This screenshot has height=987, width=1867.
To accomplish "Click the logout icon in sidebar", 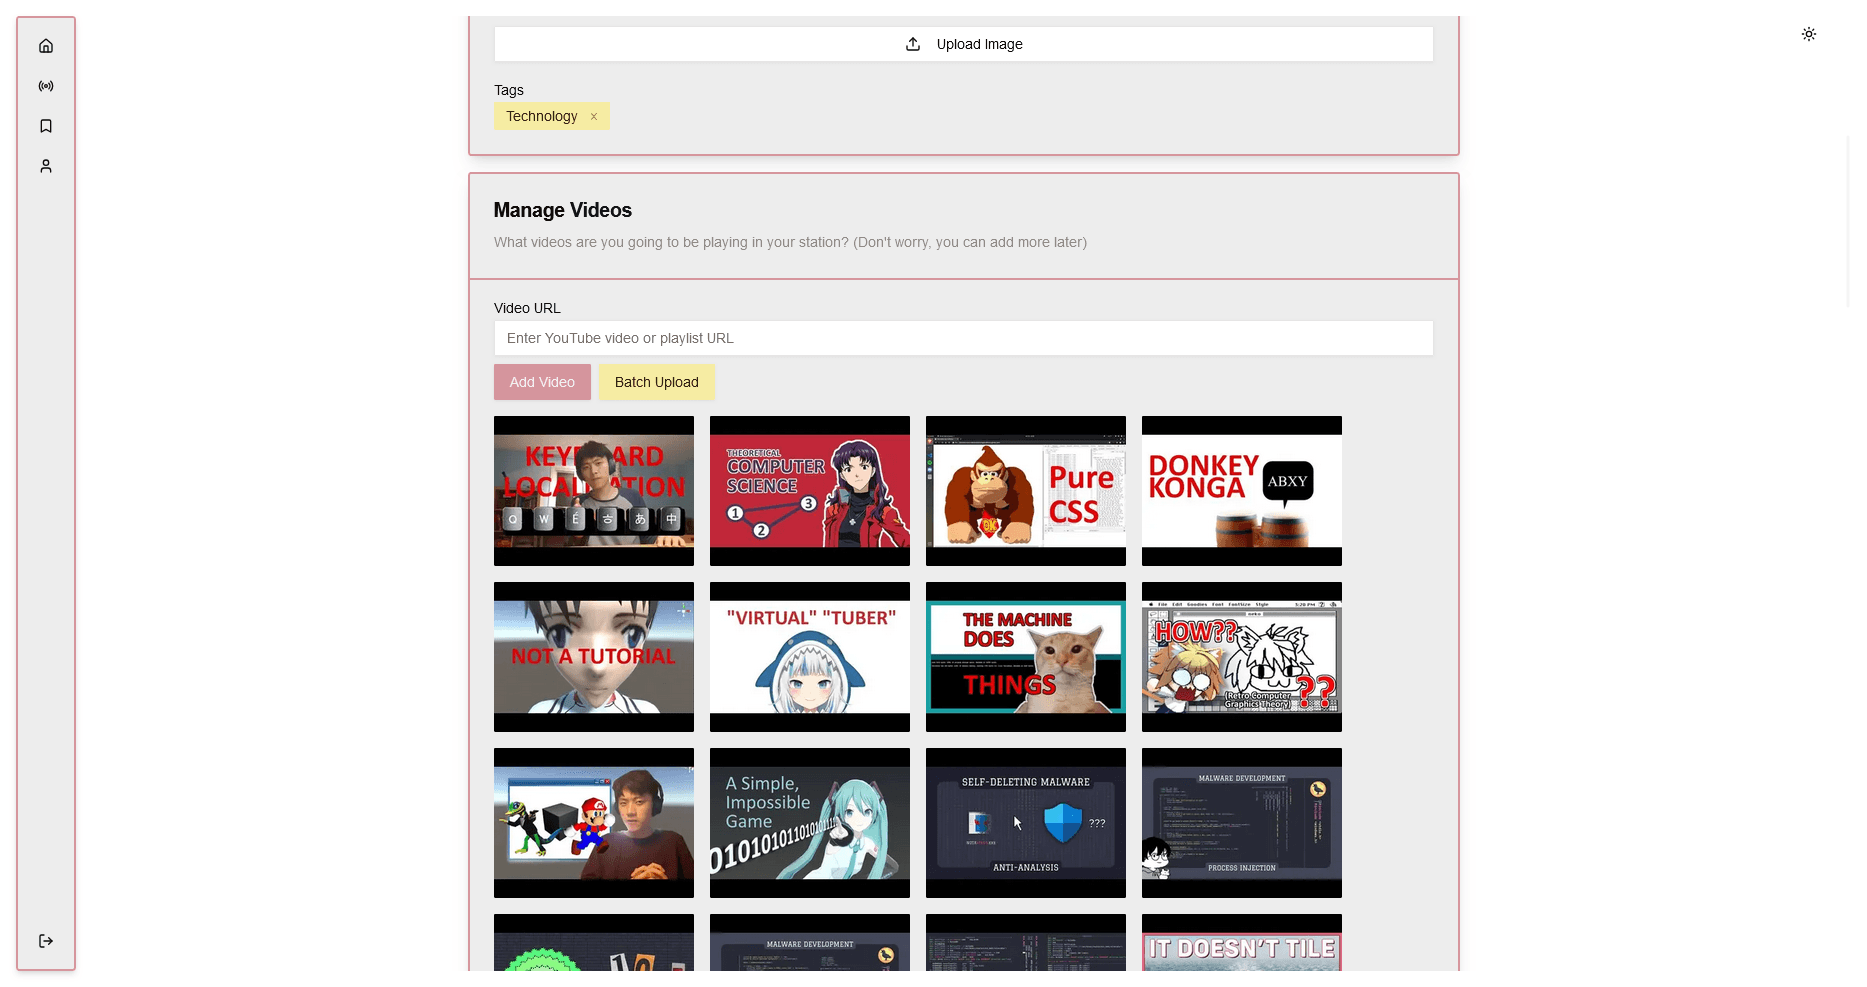I will click(46, 941).
